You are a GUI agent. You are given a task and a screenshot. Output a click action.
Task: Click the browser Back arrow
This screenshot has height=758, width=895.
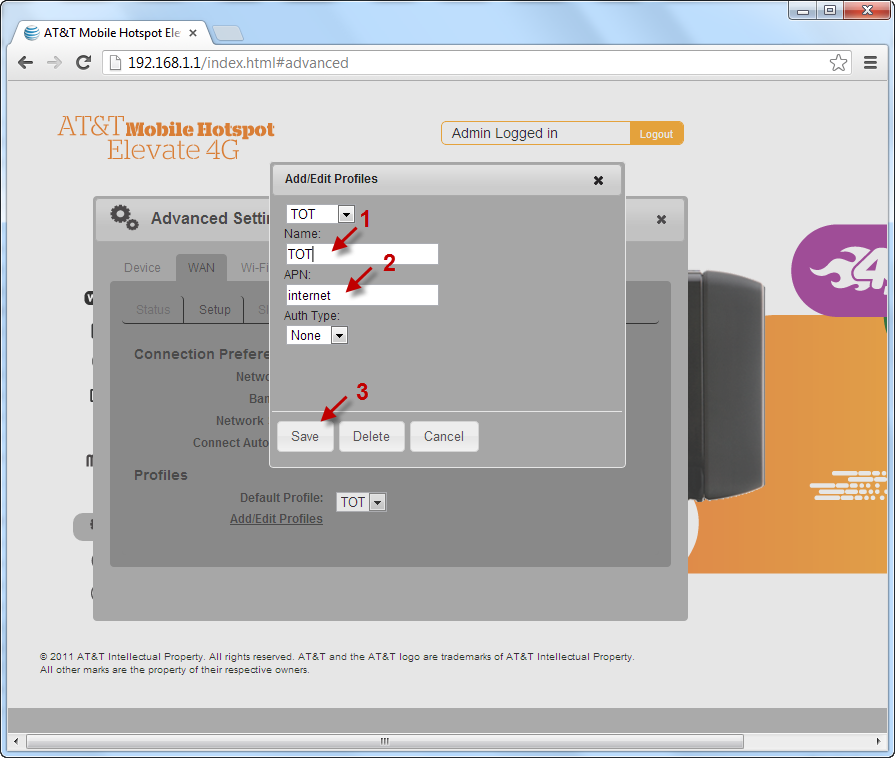click(x=26, y=62)
